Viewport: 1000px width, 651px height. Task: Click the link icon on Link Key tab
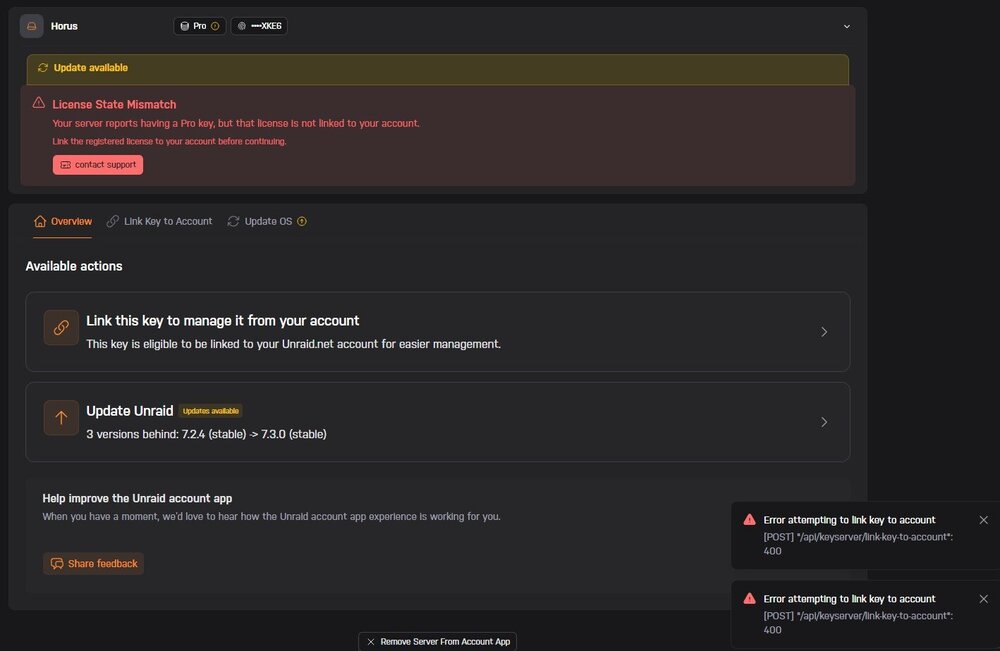point(113,221)
